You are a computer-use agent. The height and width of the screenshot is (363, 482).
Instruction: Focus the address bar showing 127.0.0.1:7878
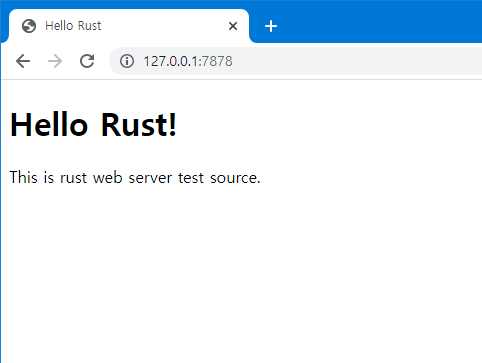[295, 61]
